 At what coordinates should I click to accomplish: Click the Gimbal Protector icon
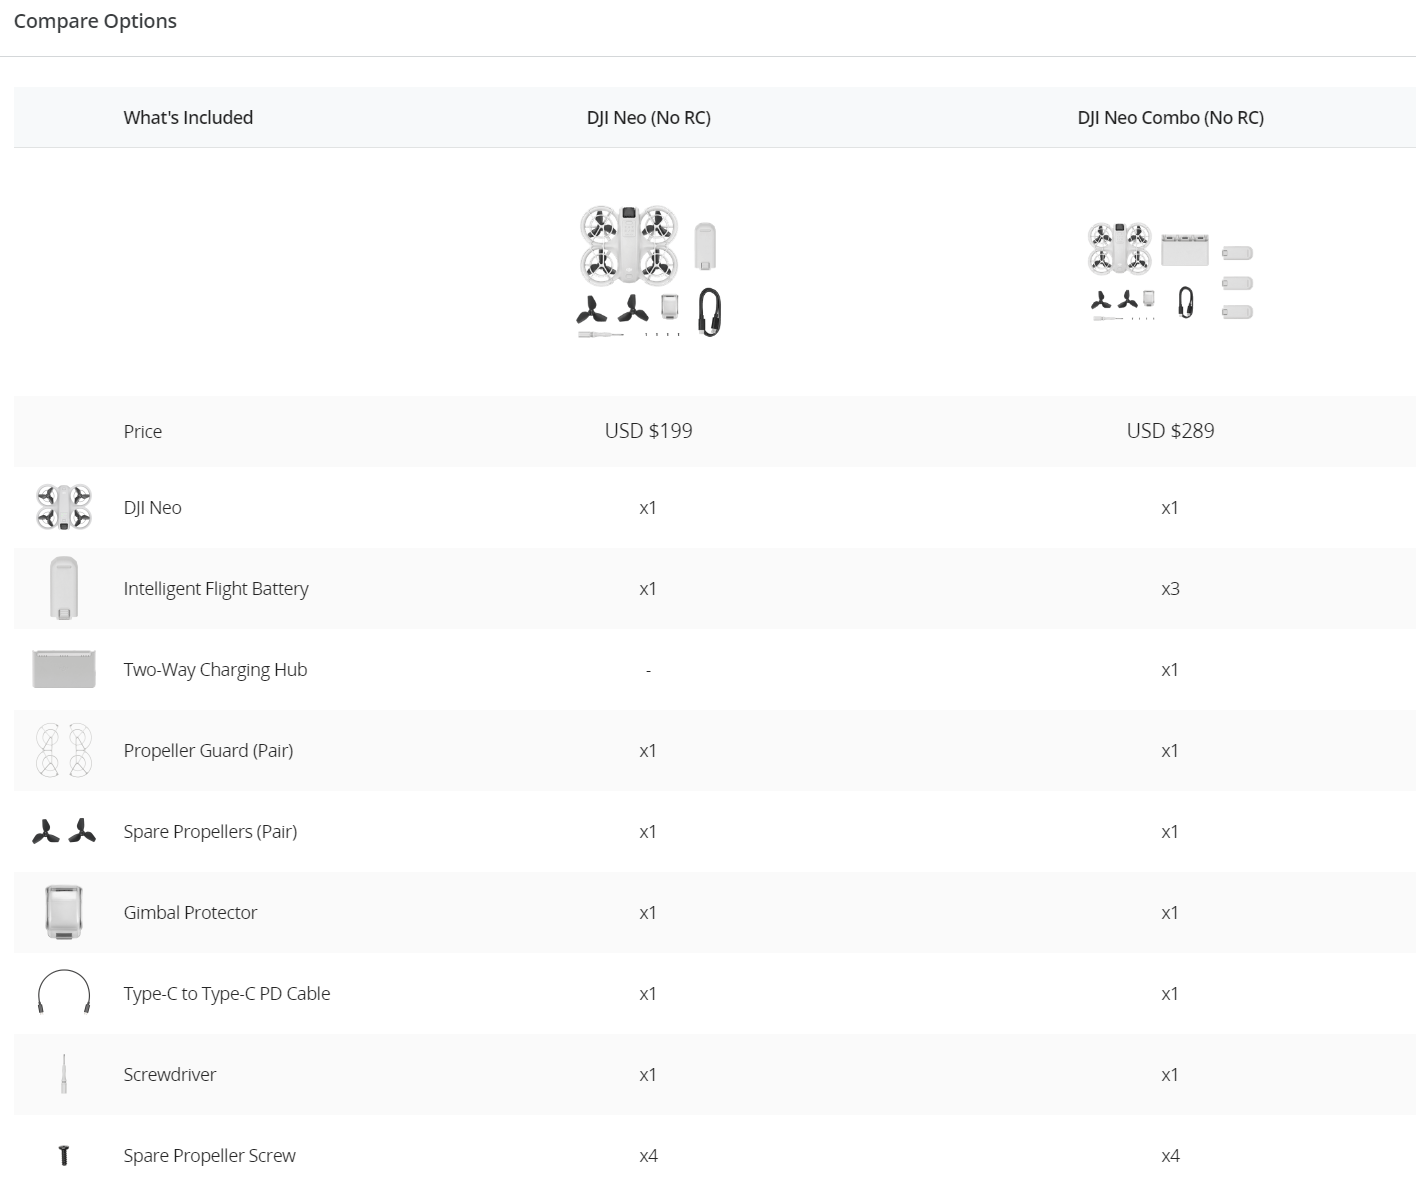(63, 912)
